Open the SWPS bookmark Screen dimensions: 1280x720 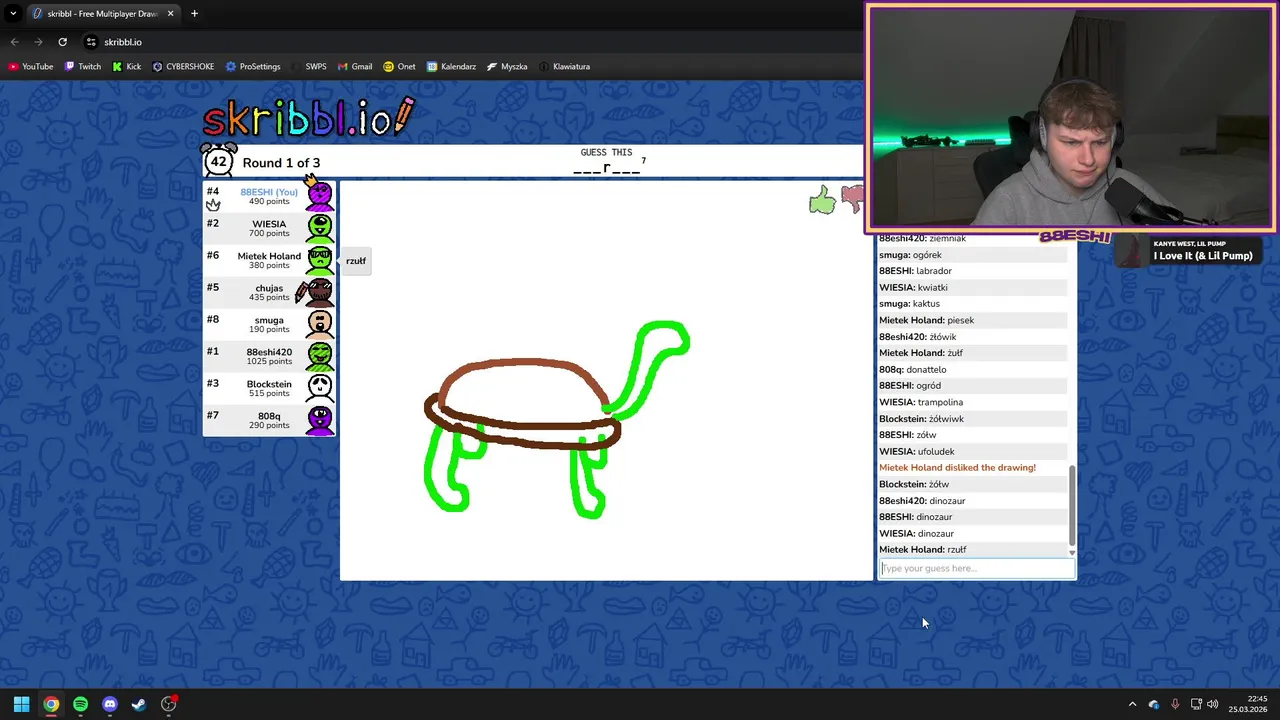pyautogui.click(x=309, y=67)
